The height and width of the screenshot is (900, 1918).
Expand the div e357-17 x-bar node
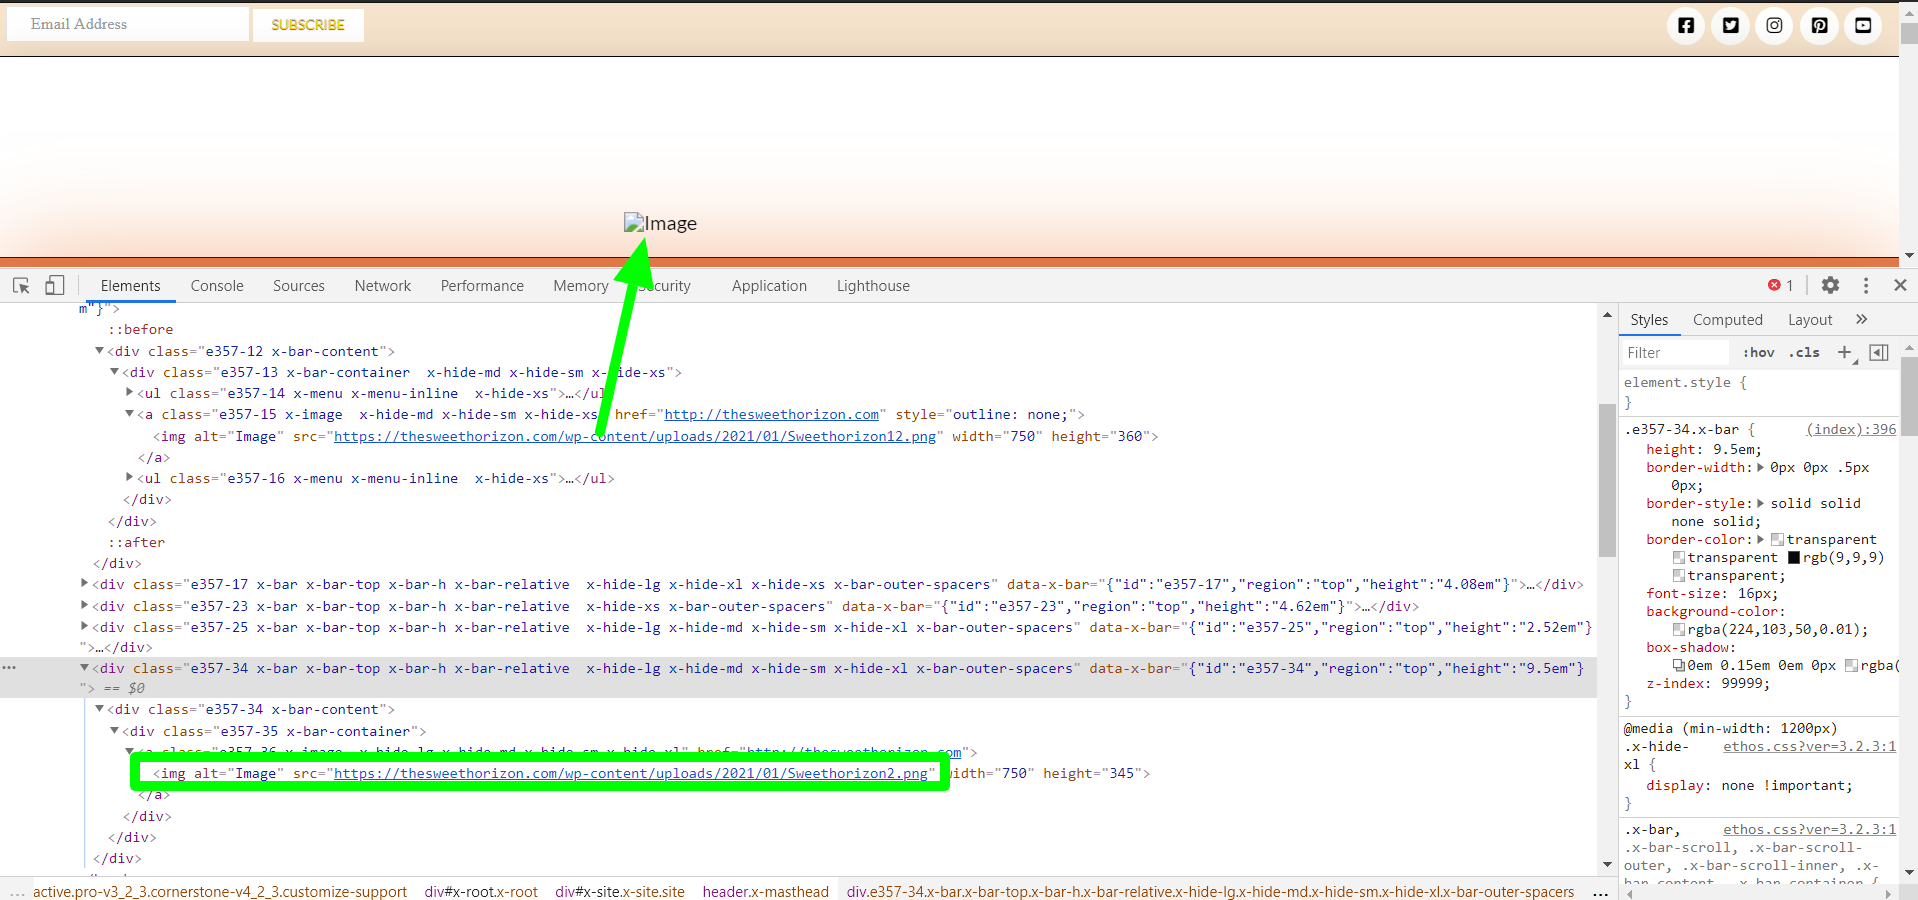84,584
